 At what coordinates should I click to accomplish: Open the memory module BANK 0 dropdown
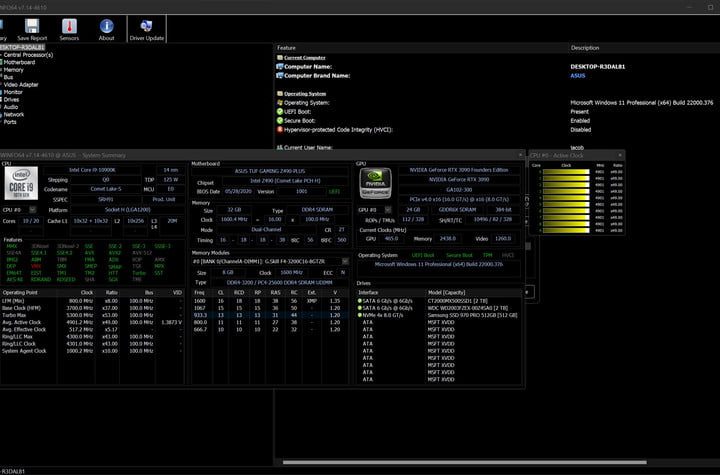(x=345, y=261)
